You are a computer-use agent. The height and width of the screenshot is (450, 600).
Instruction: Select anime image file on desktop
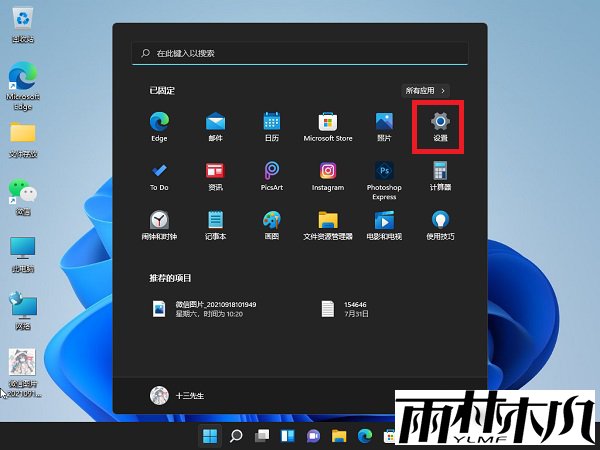(x=23, y=373)
